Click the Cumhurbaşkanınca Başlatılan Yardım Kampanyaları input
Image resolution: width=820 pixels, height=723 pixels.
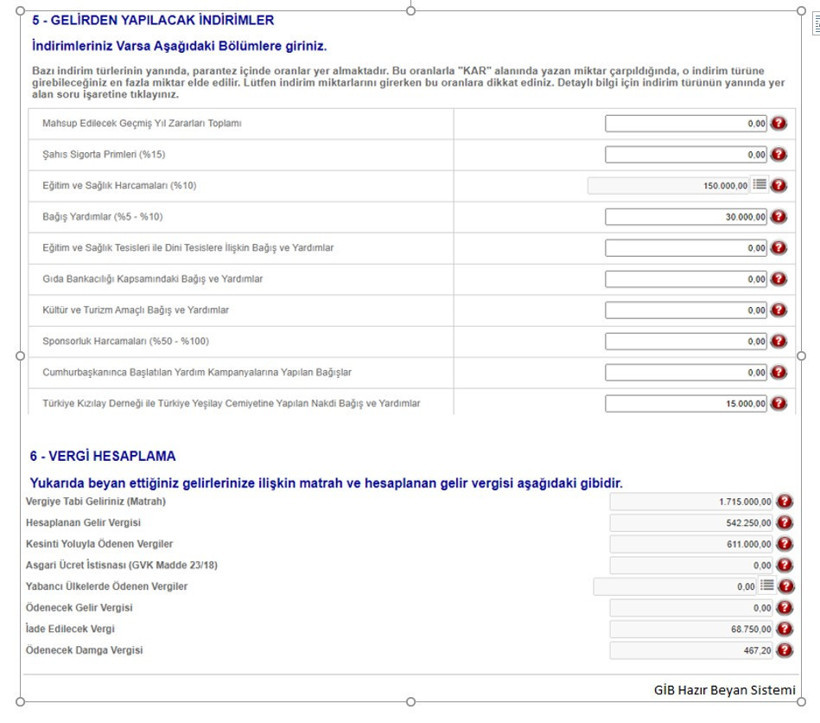point(686,372)
